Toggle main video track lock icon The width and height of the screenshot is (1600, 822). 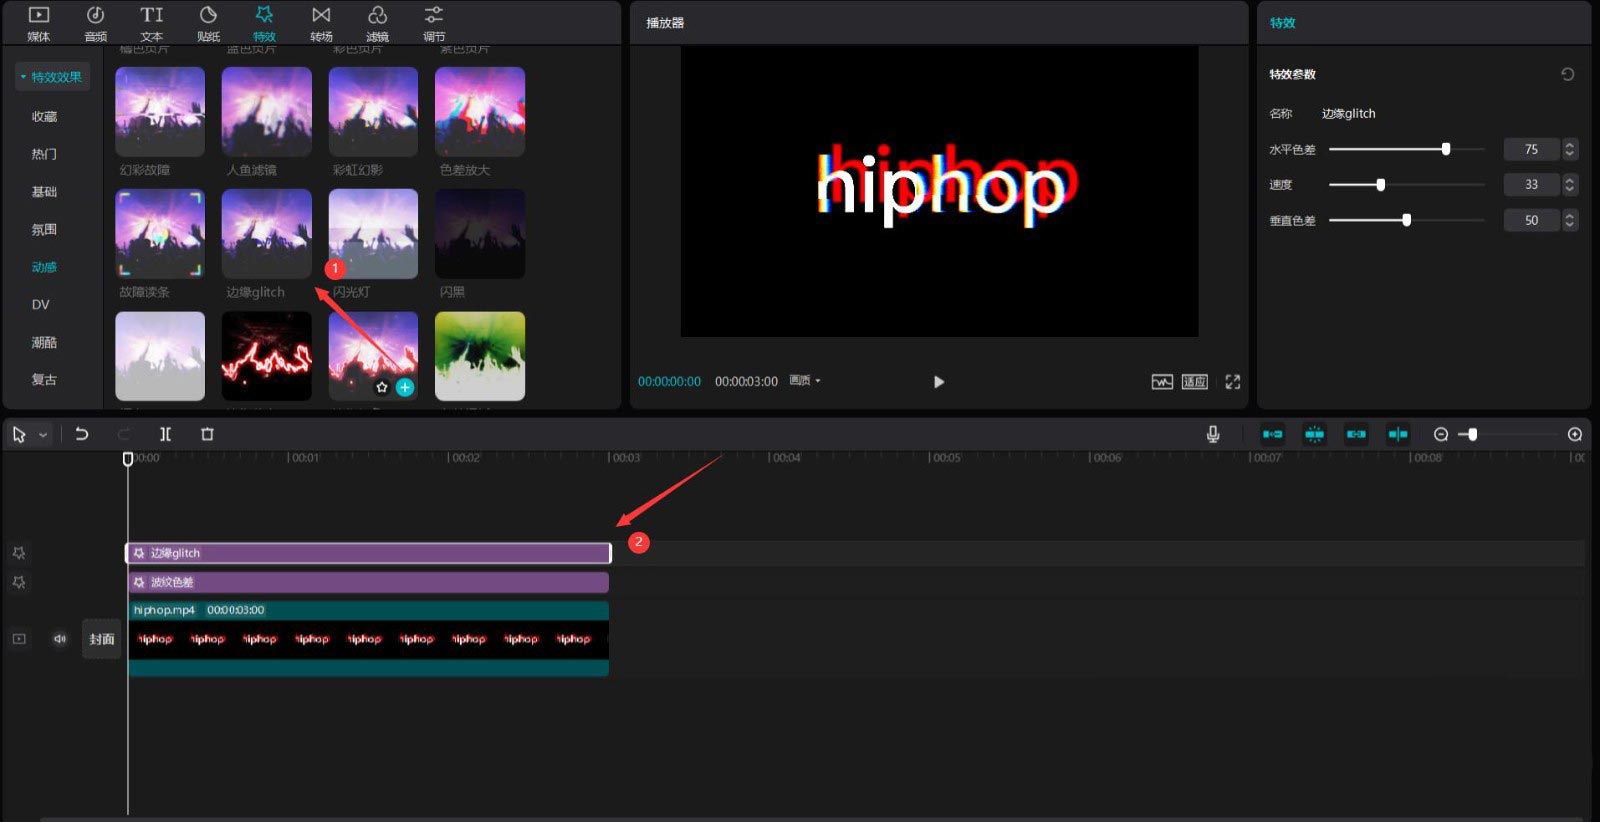(19, 639)
